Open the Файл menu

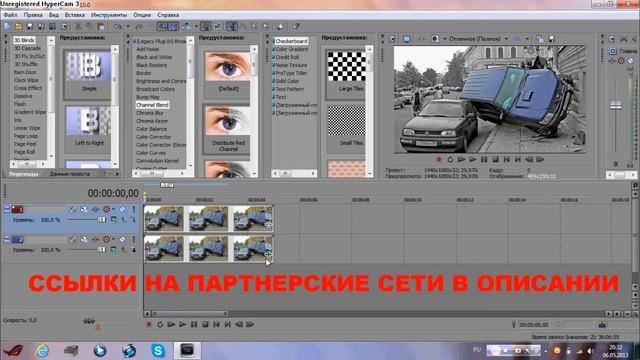[x=10, y=15]
